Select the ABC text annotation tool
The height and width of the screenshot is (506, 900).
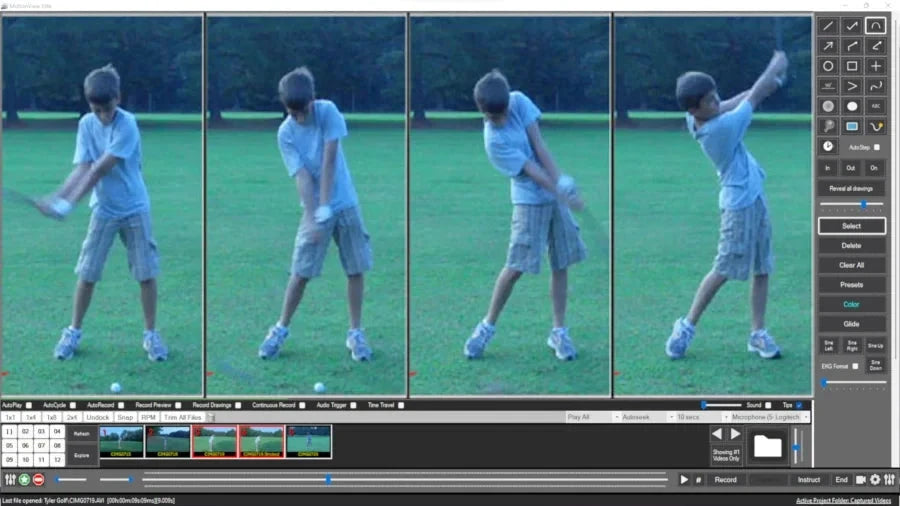coord(876,106)
